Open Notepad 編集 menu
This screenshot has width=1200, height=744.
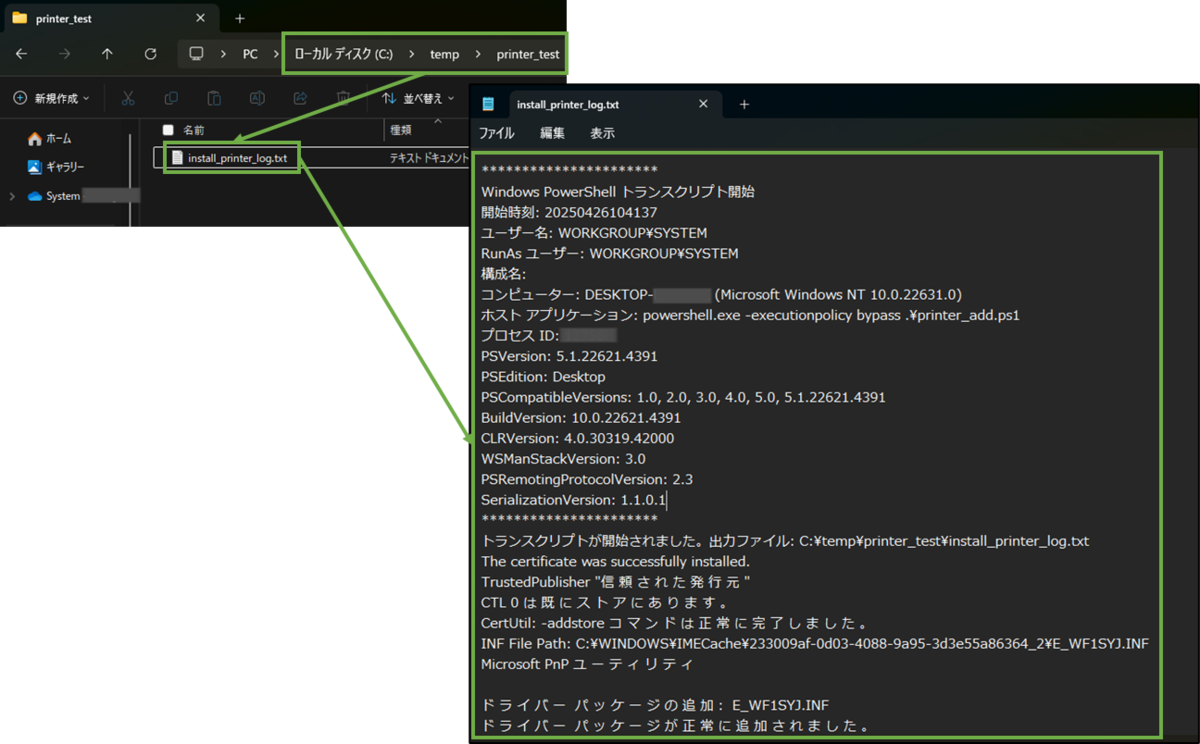click(x=552, y=133)
